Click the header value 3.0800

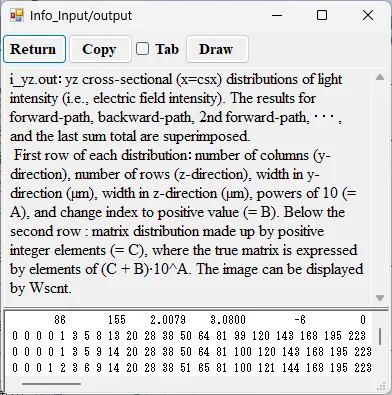point(228,320)
